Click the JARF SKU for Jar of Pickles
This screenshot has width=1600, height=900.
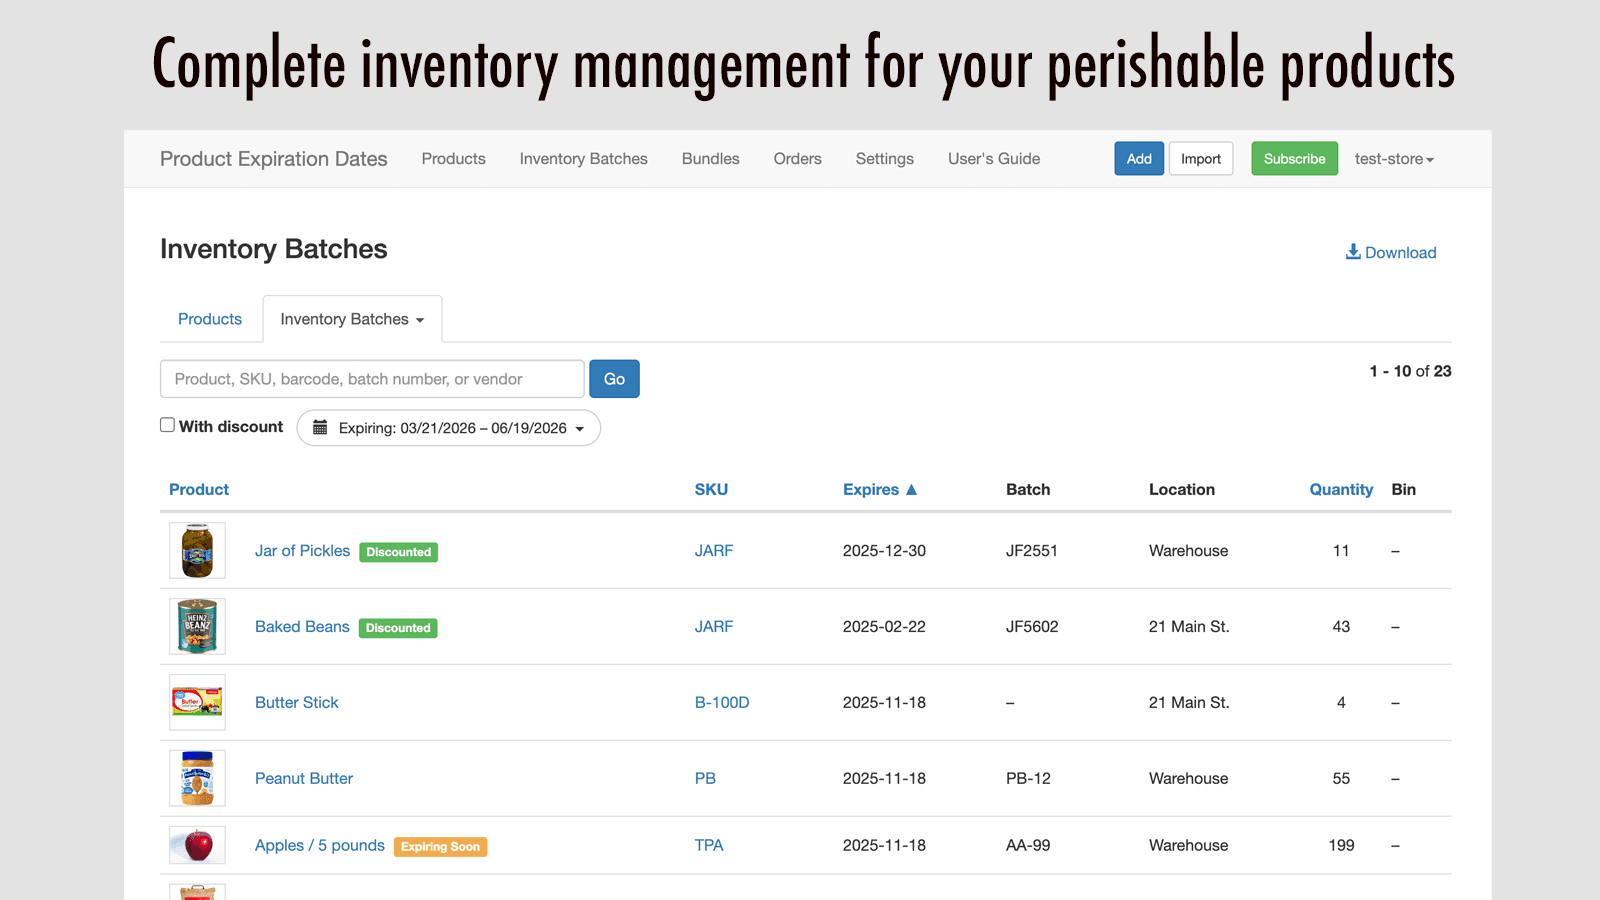tap(714, 551)
